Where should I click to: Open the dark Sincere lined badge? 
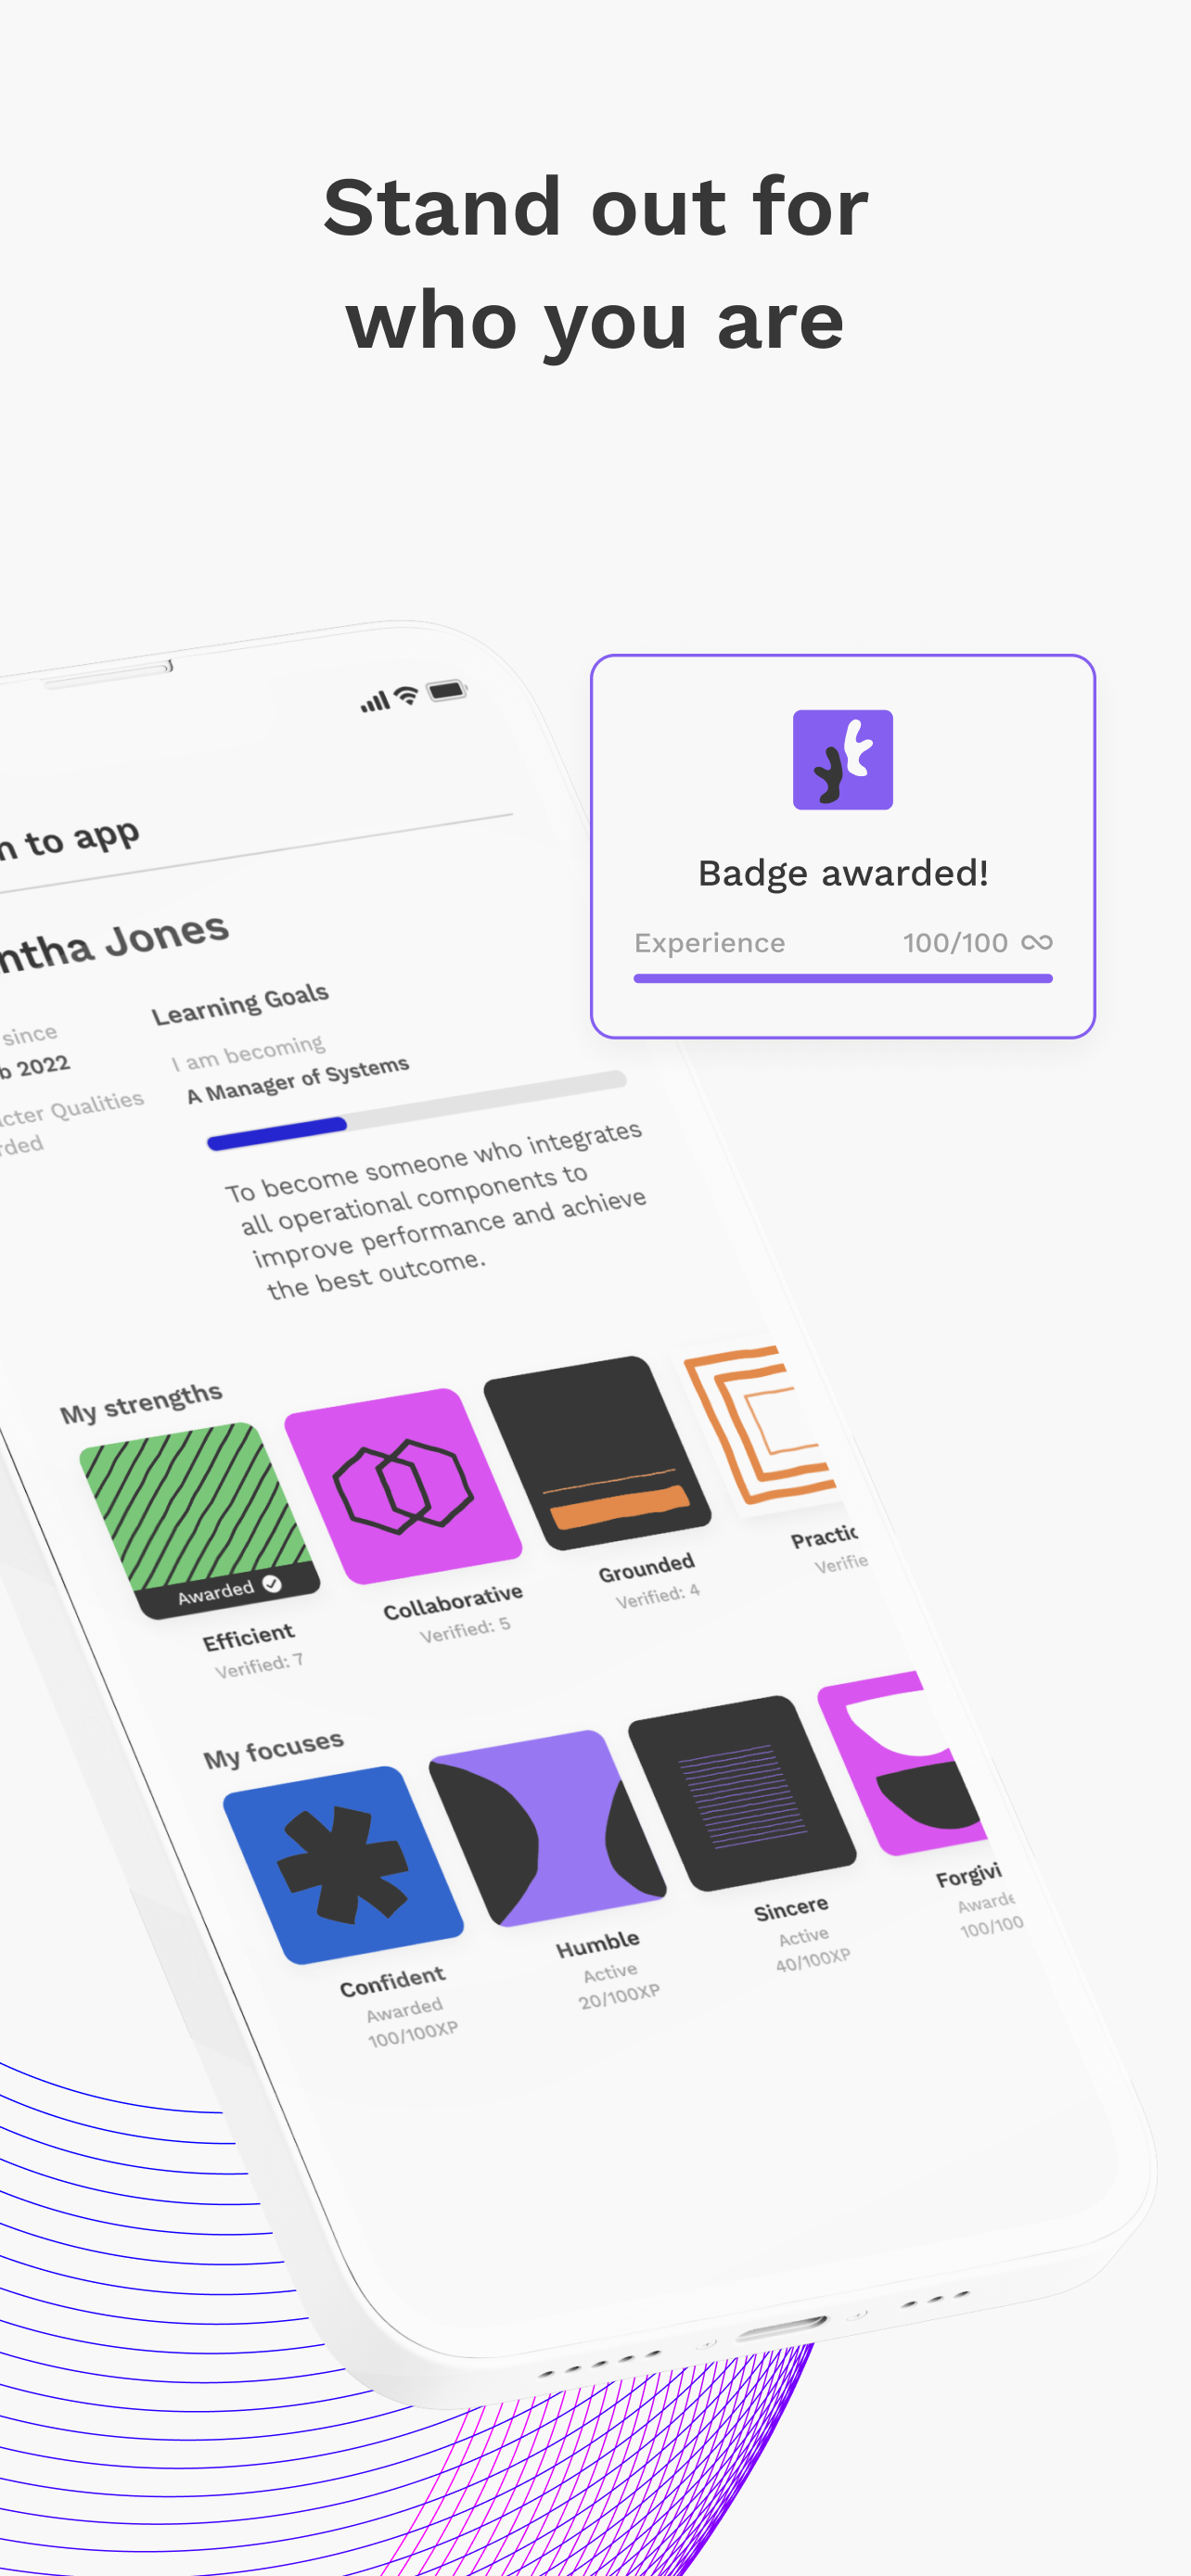pos(742,1793)
